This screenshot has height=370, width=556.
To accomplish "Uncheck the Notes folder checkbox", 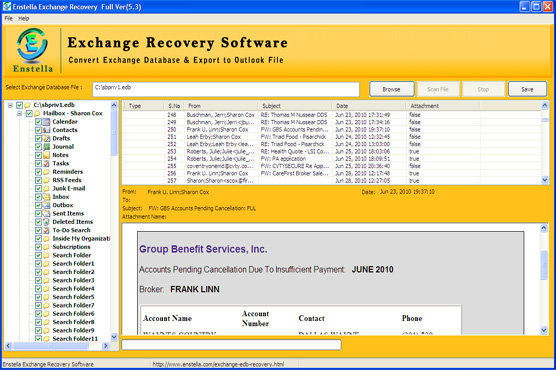I will coord(38,155).
